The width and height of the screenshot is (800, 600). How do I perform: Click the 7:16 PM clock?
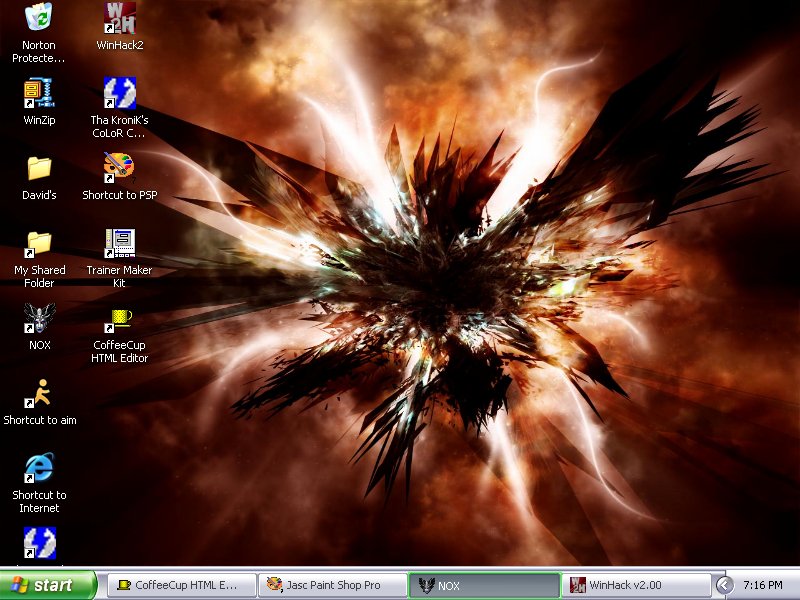[762, 585]
